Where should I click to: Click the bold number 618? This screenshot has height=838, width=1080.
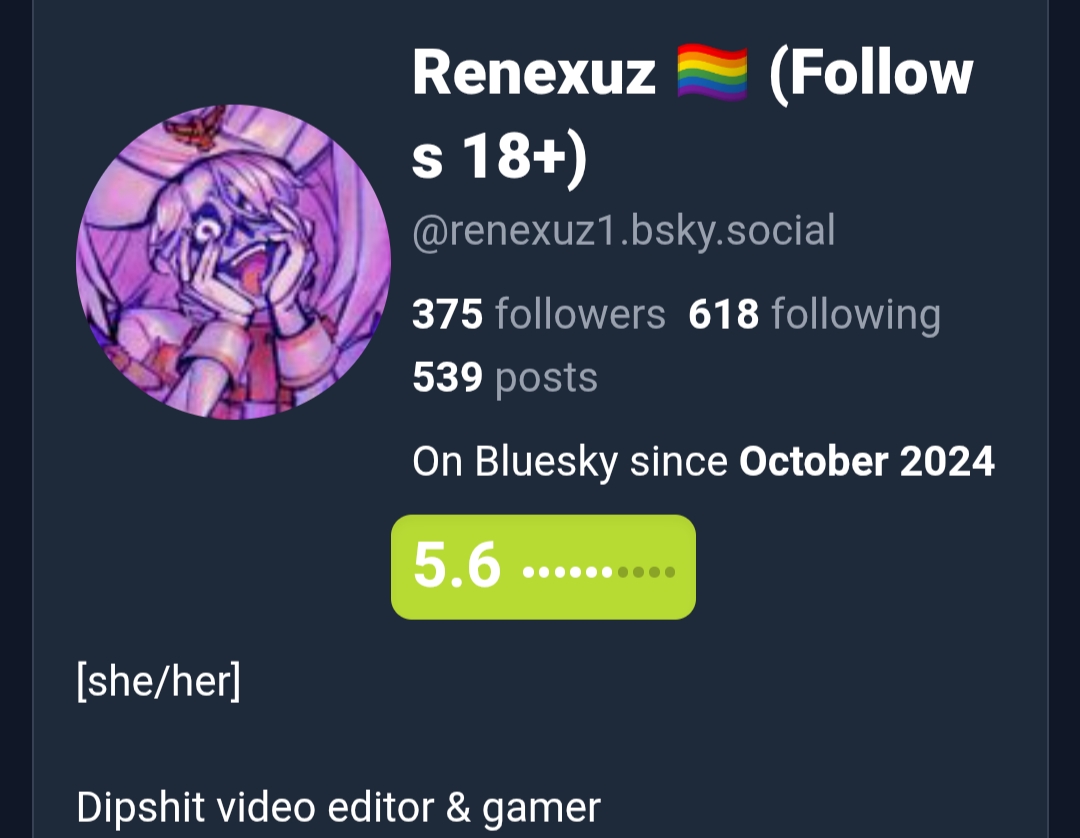coord(723,315)
